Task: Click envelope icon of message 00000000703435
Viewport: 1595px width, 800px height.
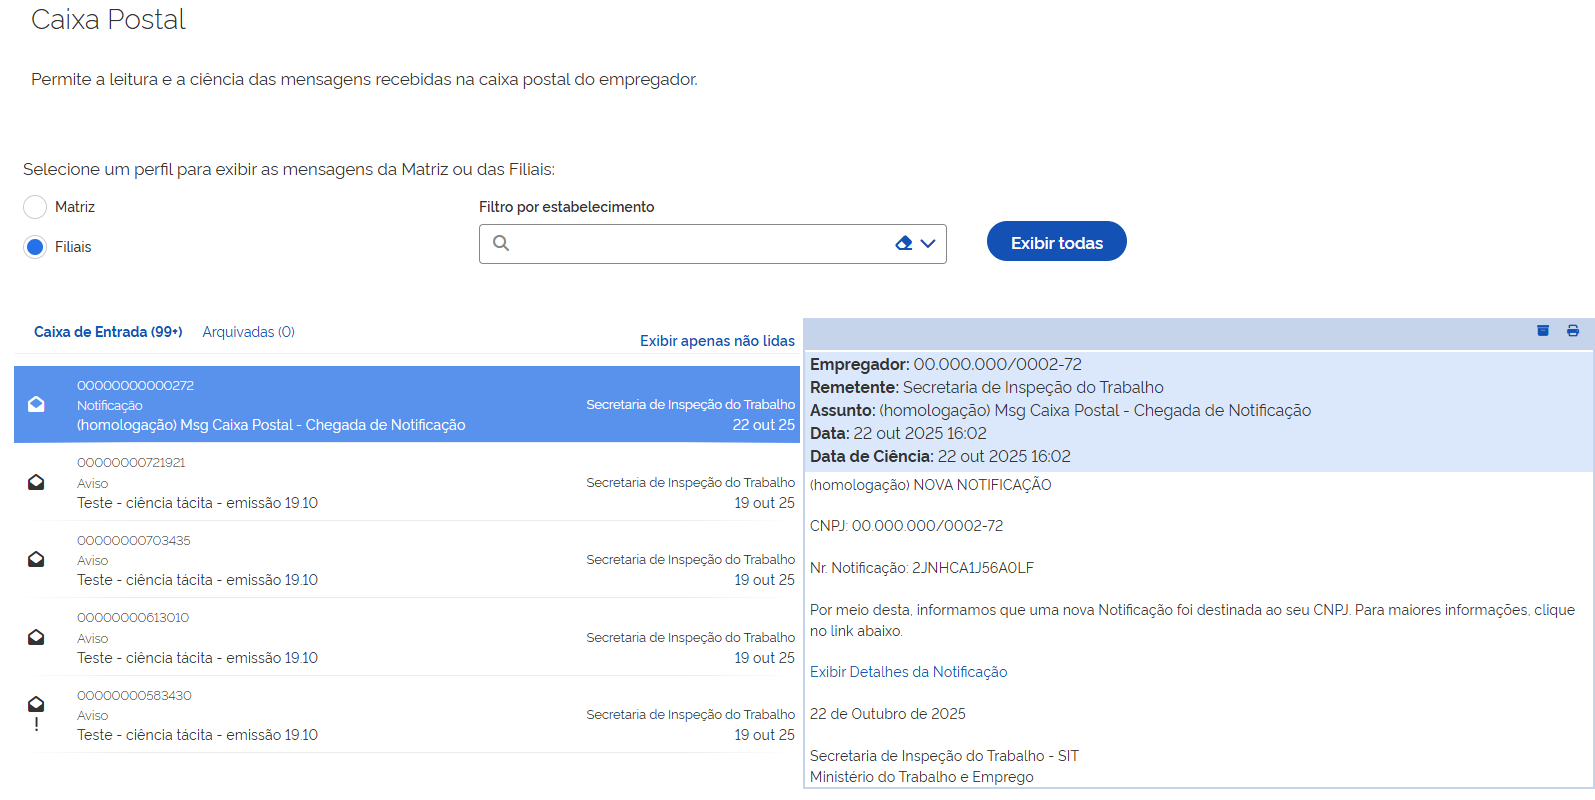Action: (x=36, y=559)
